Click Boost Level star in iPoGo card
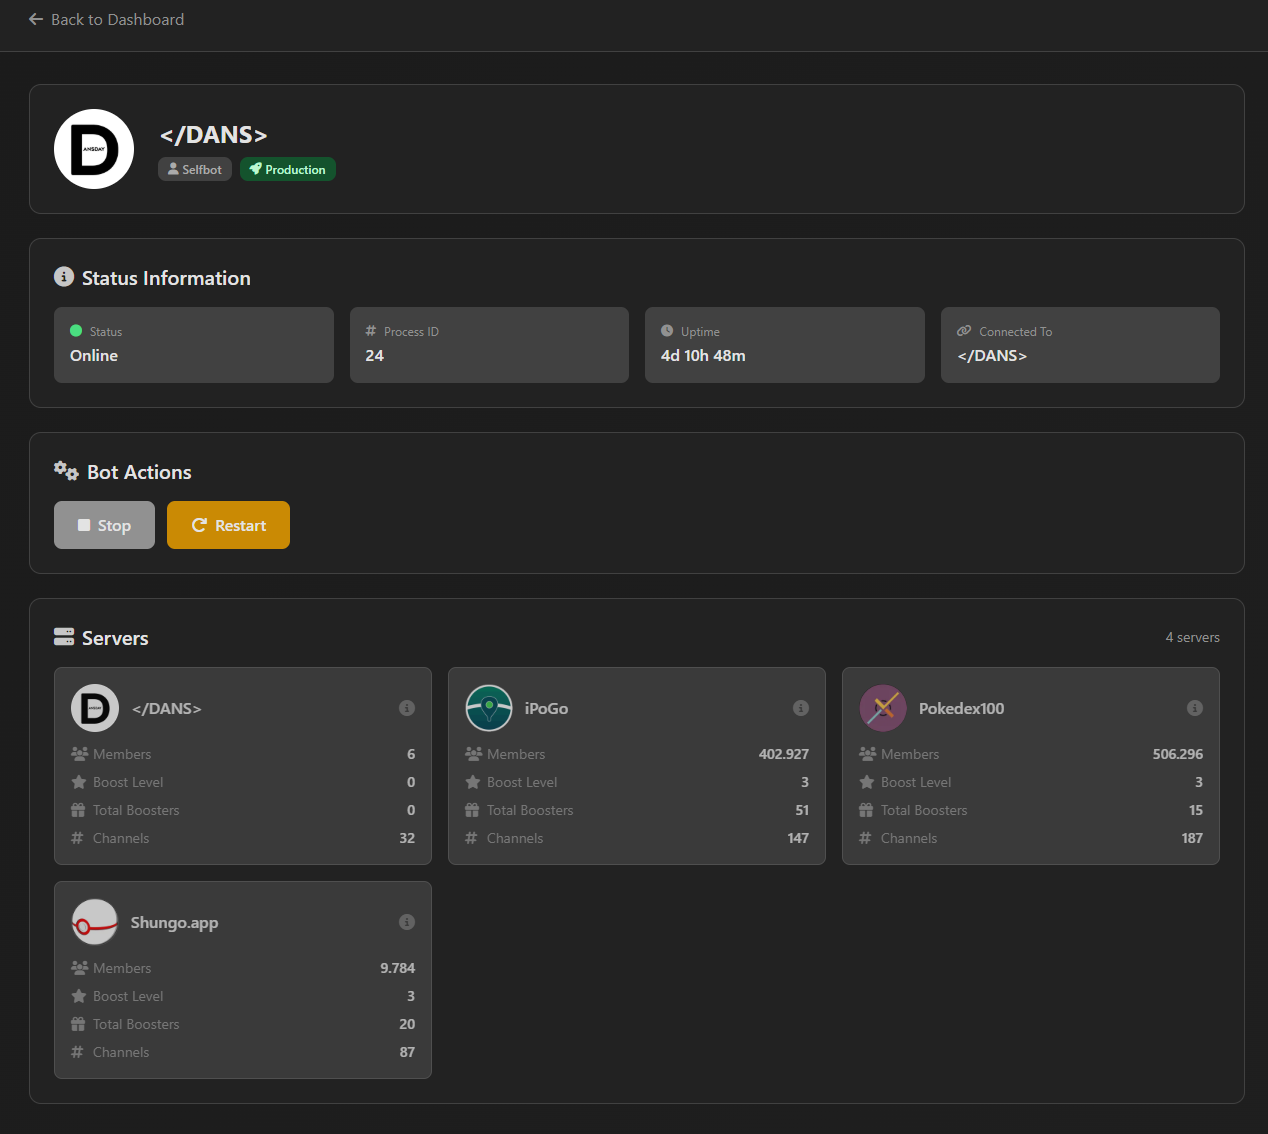The image size is (1268, 1134). tap(473, 782)
